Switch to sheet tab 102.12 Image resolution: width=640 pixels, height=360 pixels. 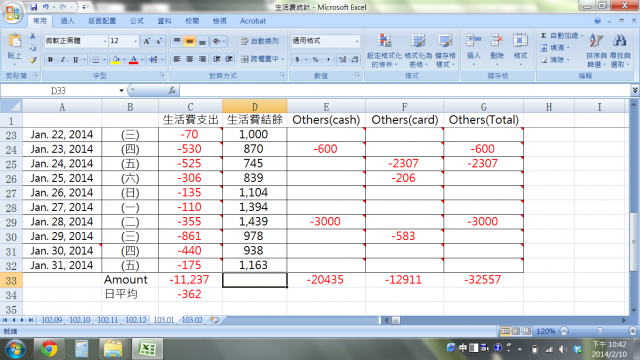[x=136, y=320]
